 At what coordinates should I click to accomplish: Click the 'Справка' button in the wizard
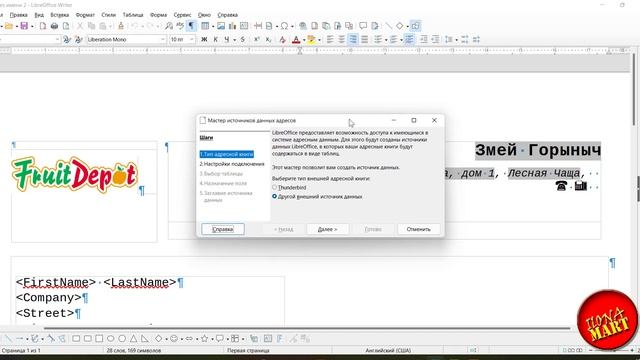point(223,229)
